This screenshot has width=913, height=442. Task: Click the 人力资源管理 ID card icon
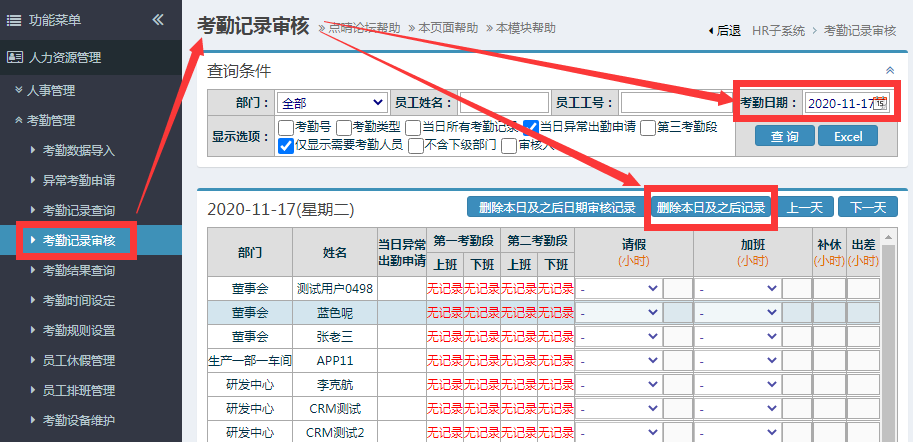(14, 57)
